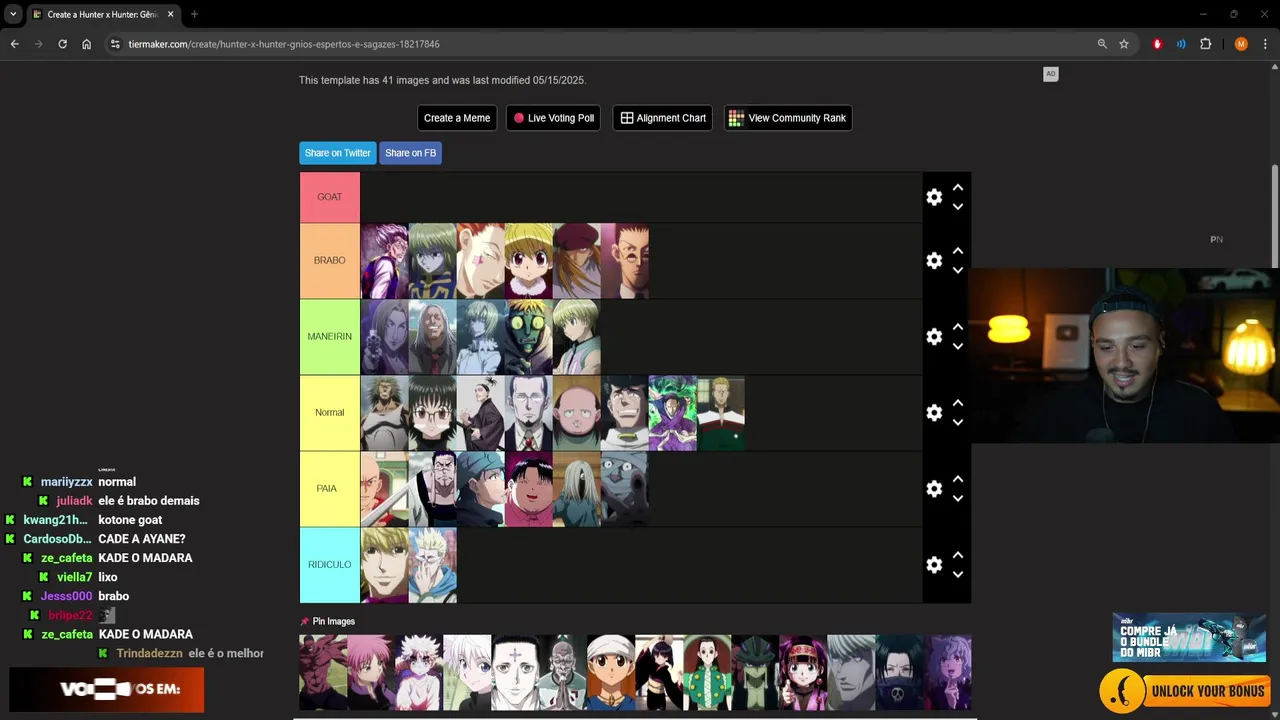Select the pink-haired Machi thumbnail in pool
1280x720 pixels.
[371, 672]
